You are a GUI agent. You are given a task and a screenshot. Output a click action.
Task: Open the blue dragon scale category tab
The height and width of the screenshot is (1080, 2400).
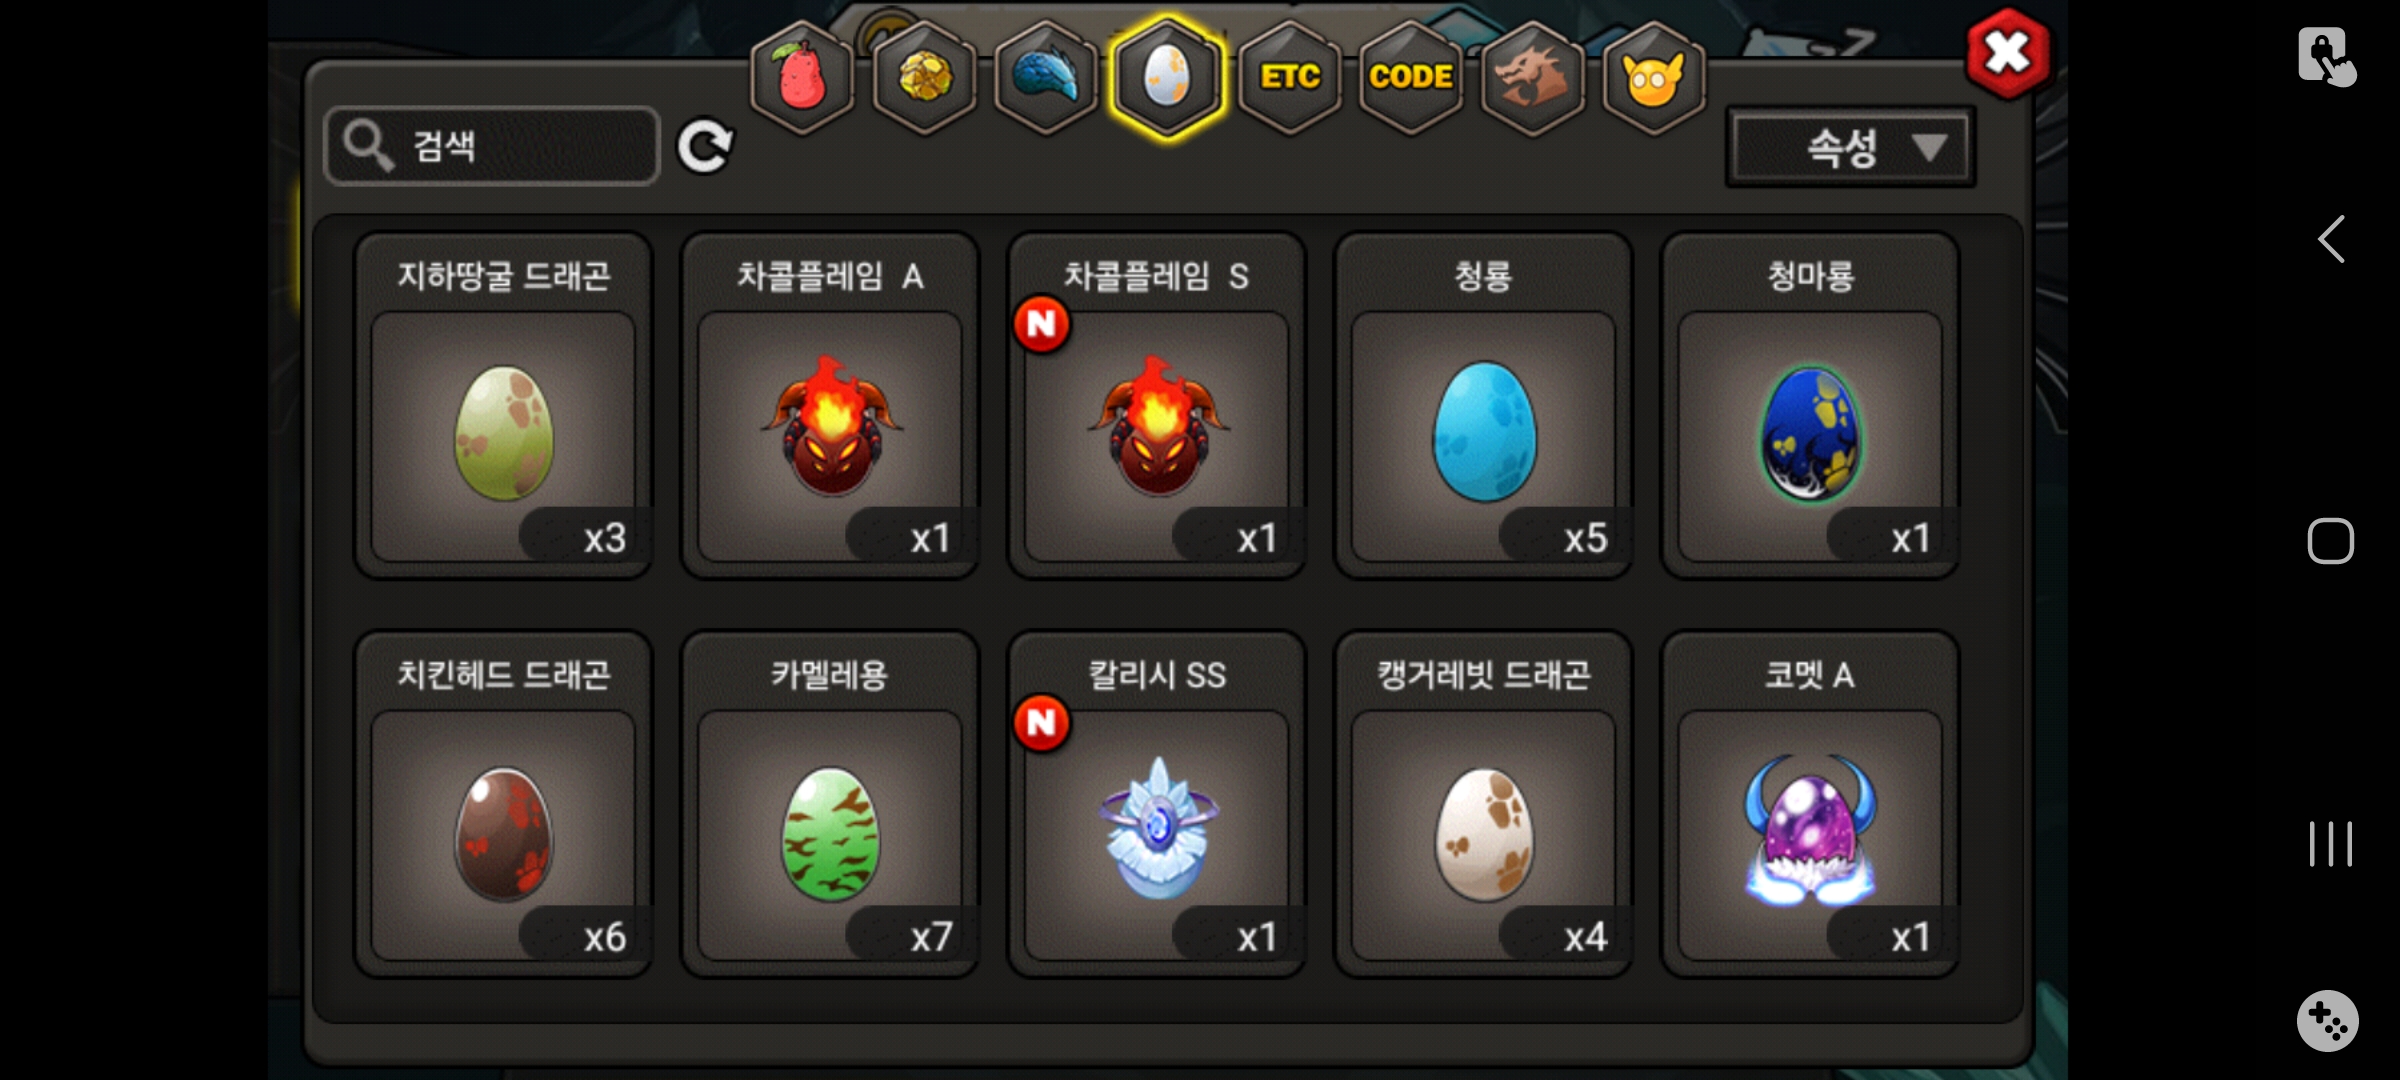(x=1046, y=78)
